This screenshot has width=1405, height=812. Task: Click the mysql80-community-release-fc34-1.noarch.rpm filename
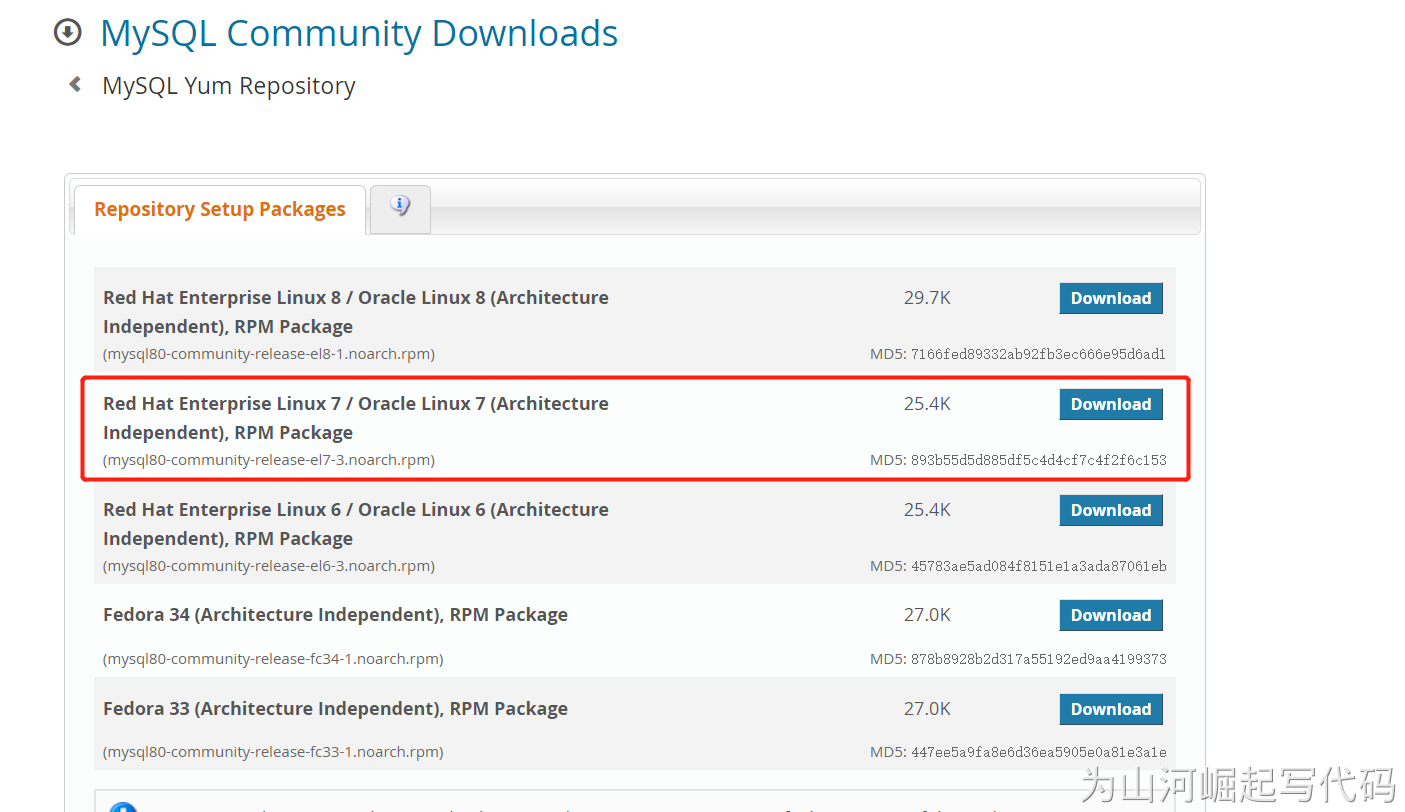[273, 659]
